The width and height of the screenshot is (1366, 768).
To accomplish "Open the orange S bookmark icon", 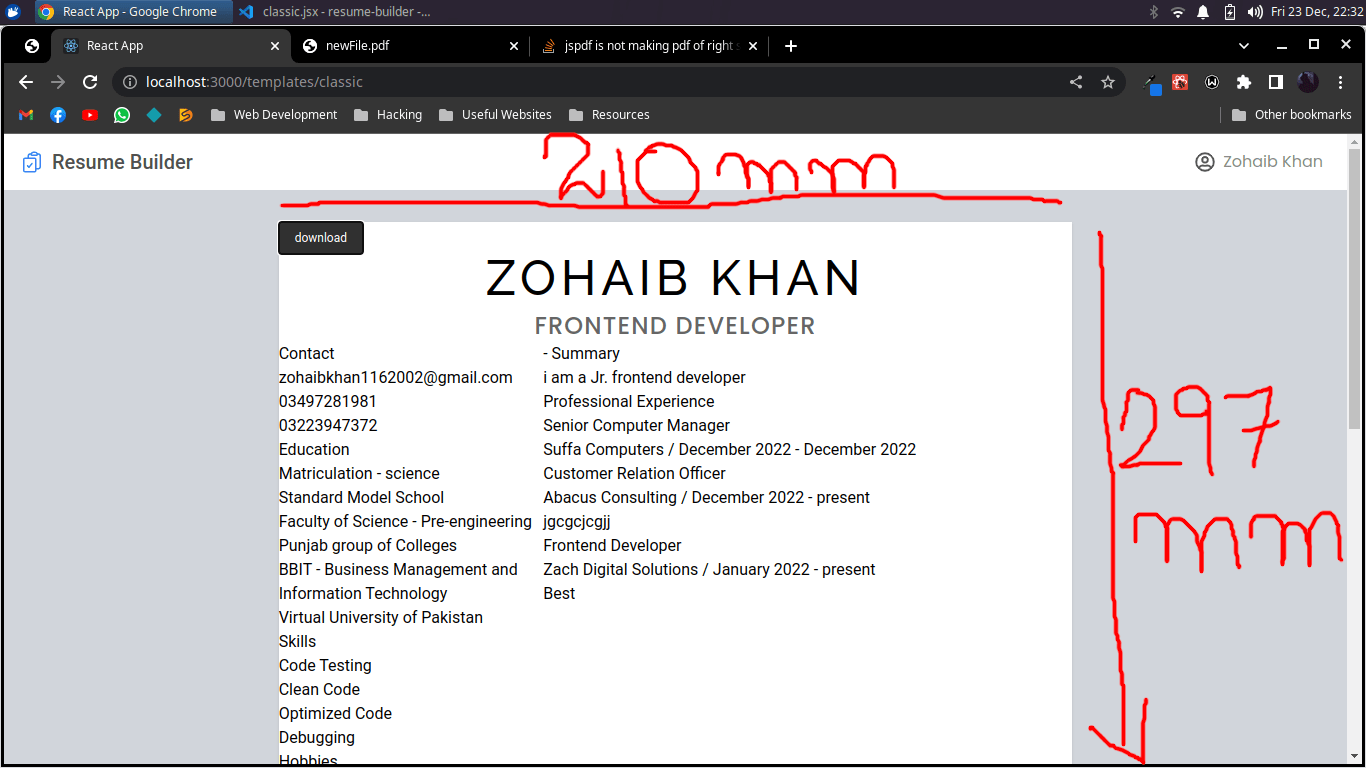I will pos(185,115).
